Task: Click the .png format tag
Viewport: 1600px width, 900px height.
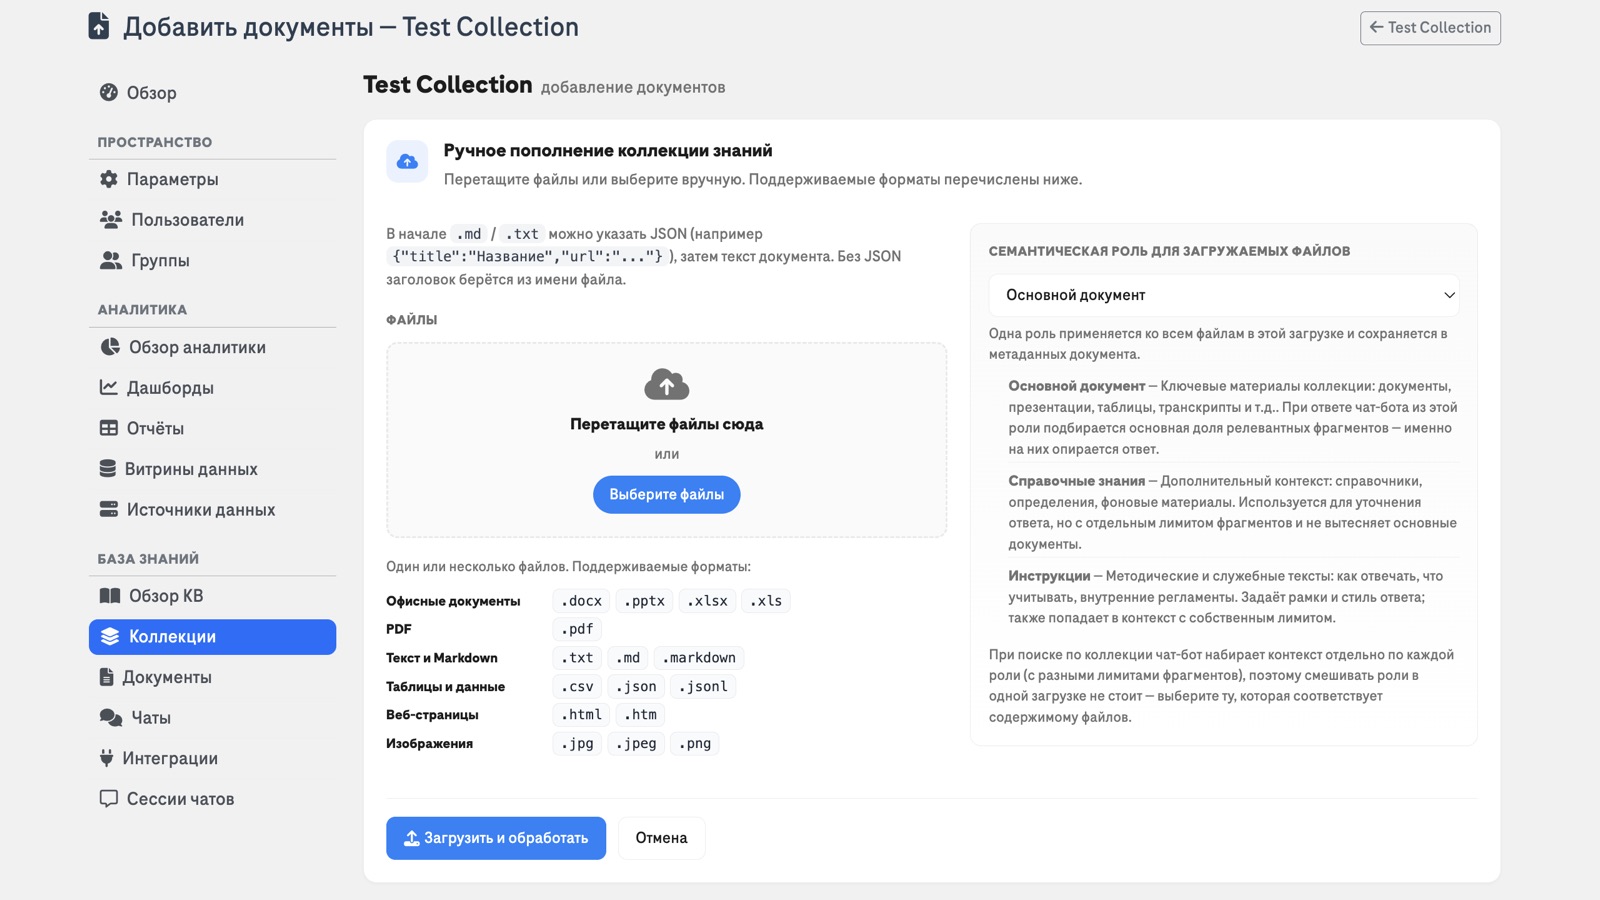Action: coord(695,744)
